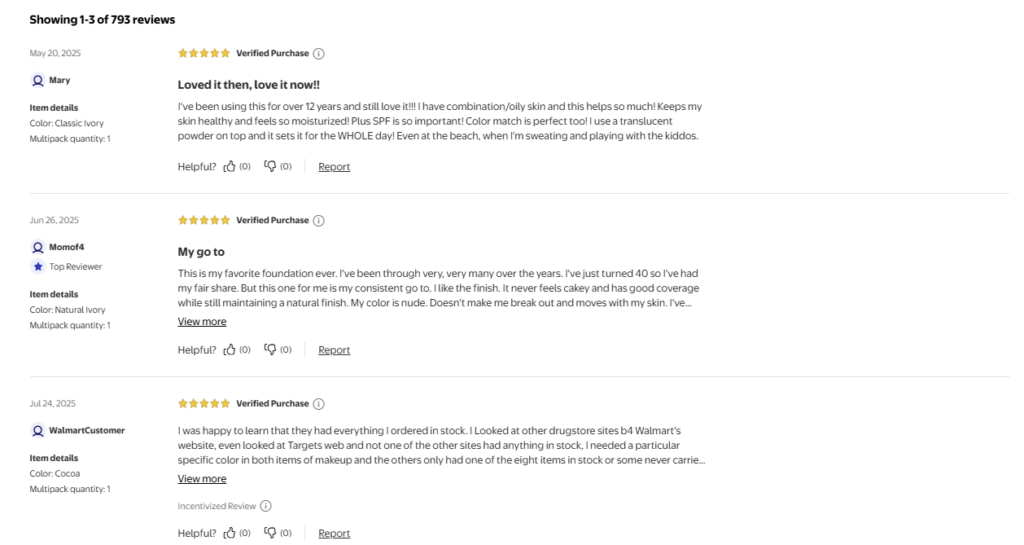Click thumbs up on Mary's review
The width and height of the screenshot is (1024, 545).
pyautogui.click(x=230, y=167)
